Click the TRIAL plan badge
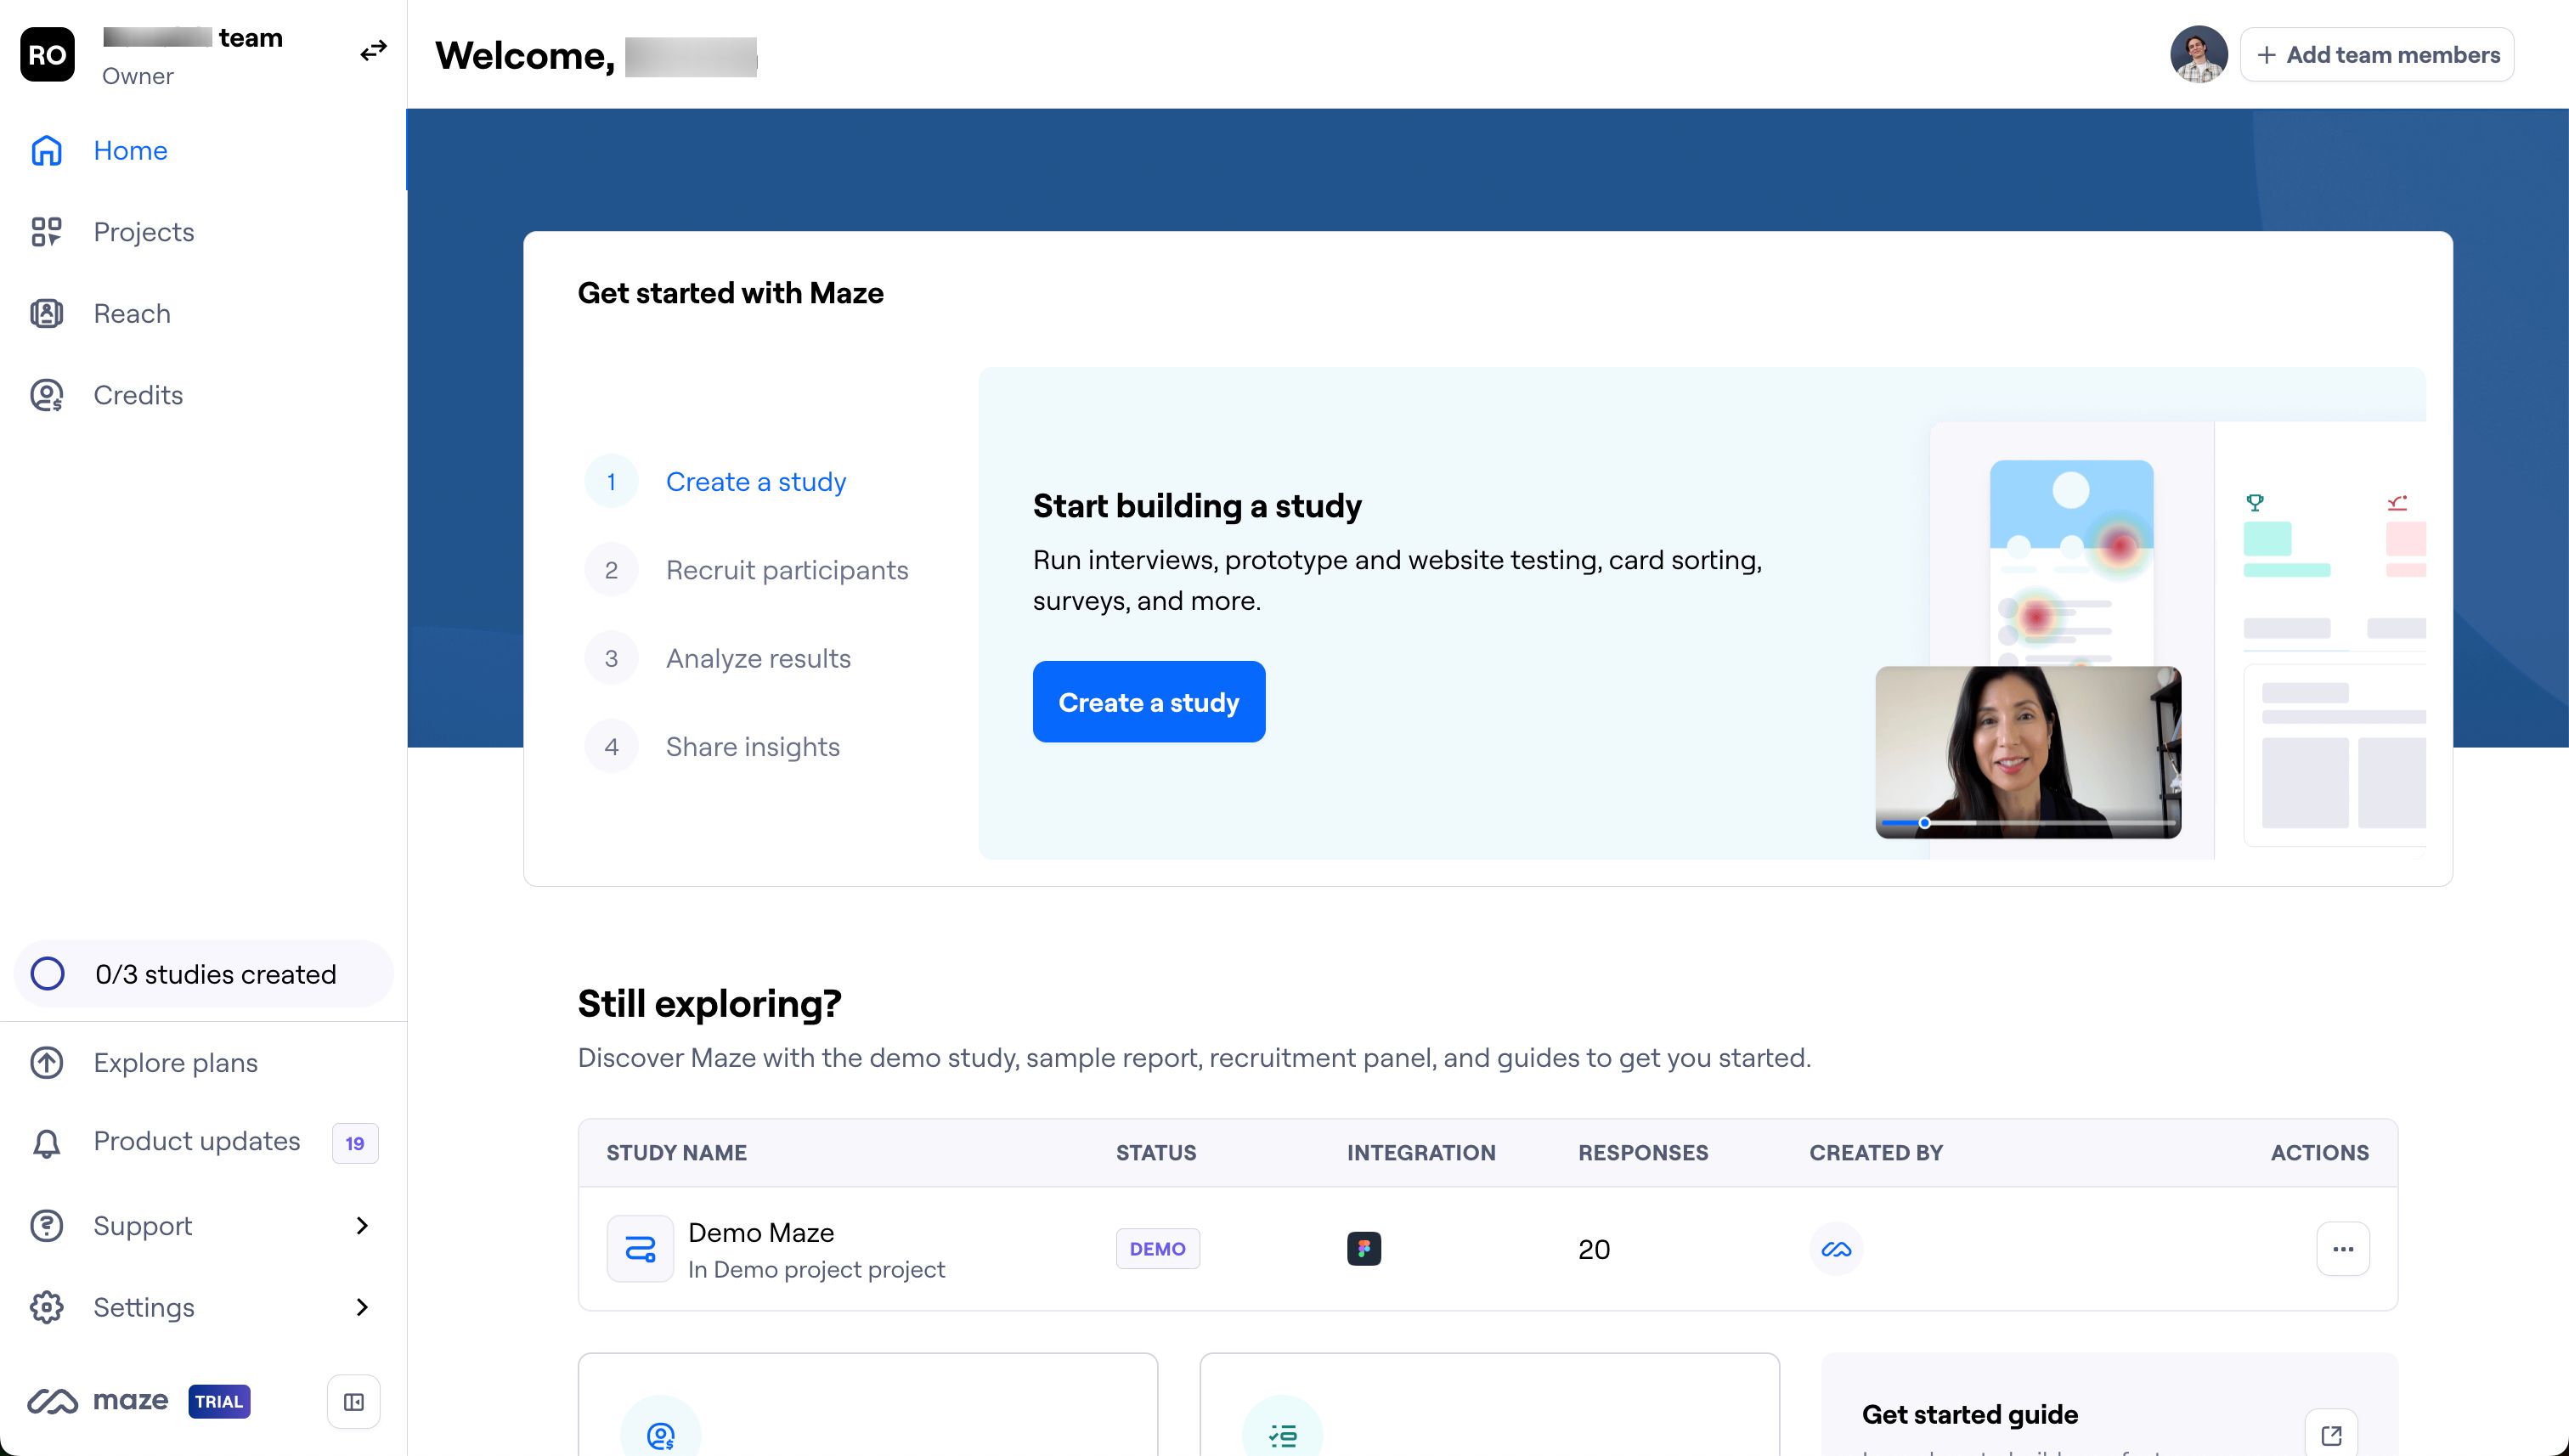2569x1456 pixels. [219, 1401]
